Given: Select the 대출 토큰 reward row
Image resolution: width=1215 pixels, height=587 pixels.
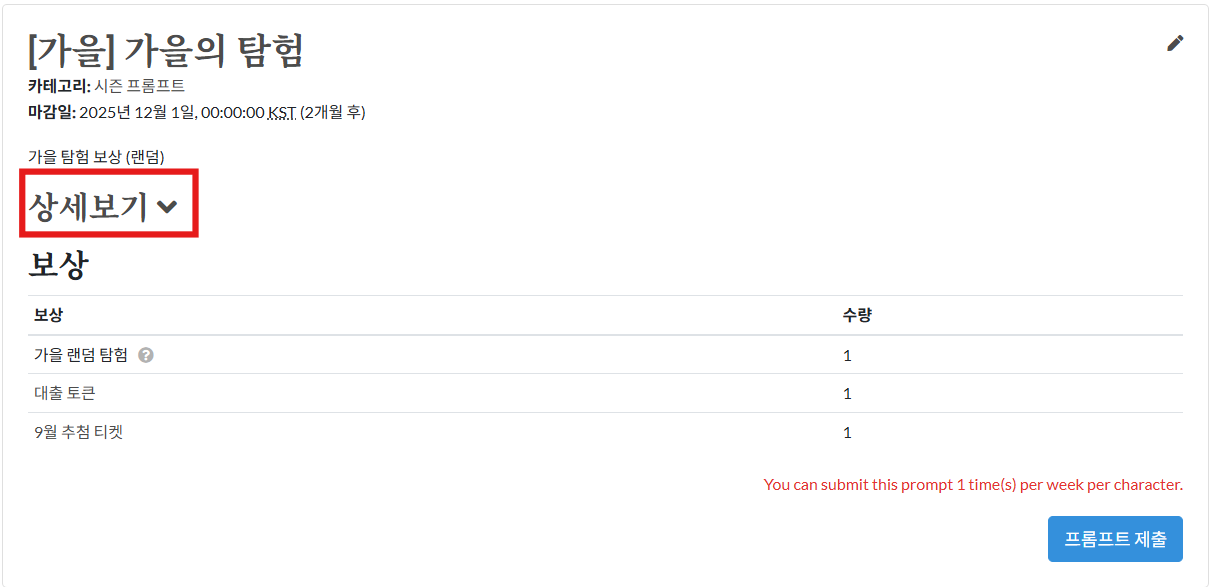Looking at the screenshot, I should click(x=605, y=393).
